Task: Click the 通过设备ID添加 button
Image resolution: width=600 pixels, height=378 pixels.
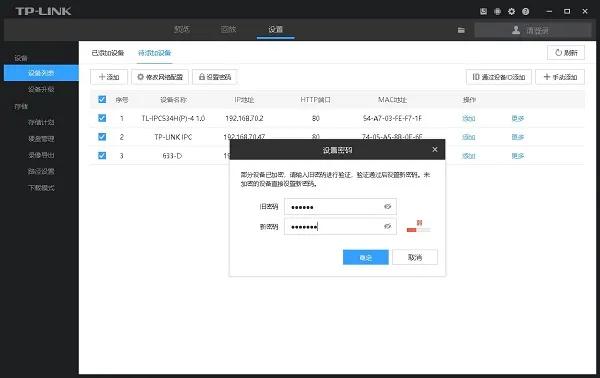Action: coord(499,77)
